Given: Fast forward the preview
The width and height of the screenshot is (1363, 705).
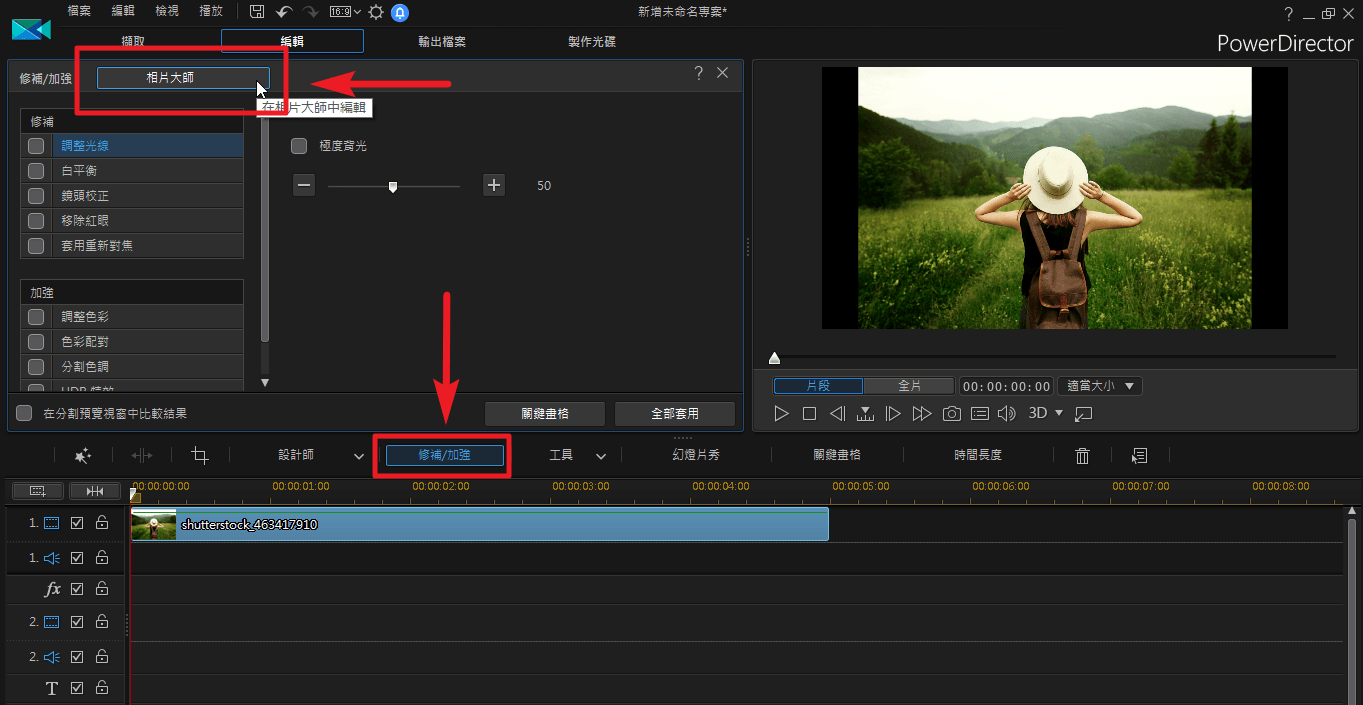Looking at the screenshot, I should pos(922,413).
